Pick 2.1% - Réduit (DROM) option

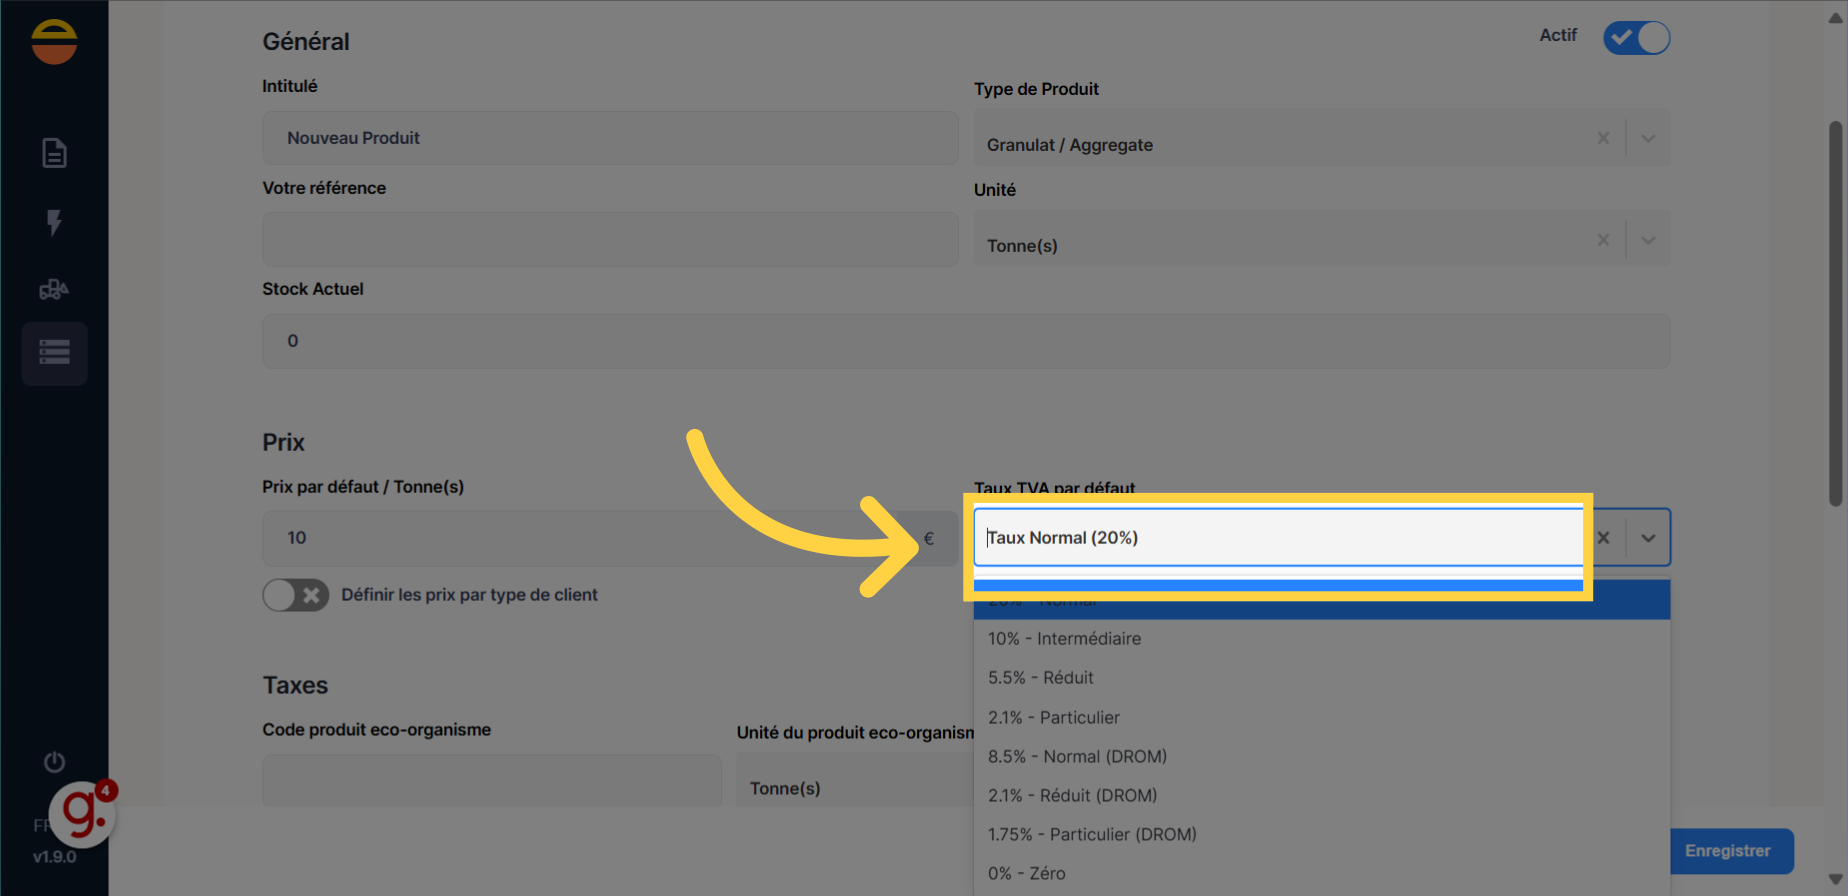click(1322, 796)
